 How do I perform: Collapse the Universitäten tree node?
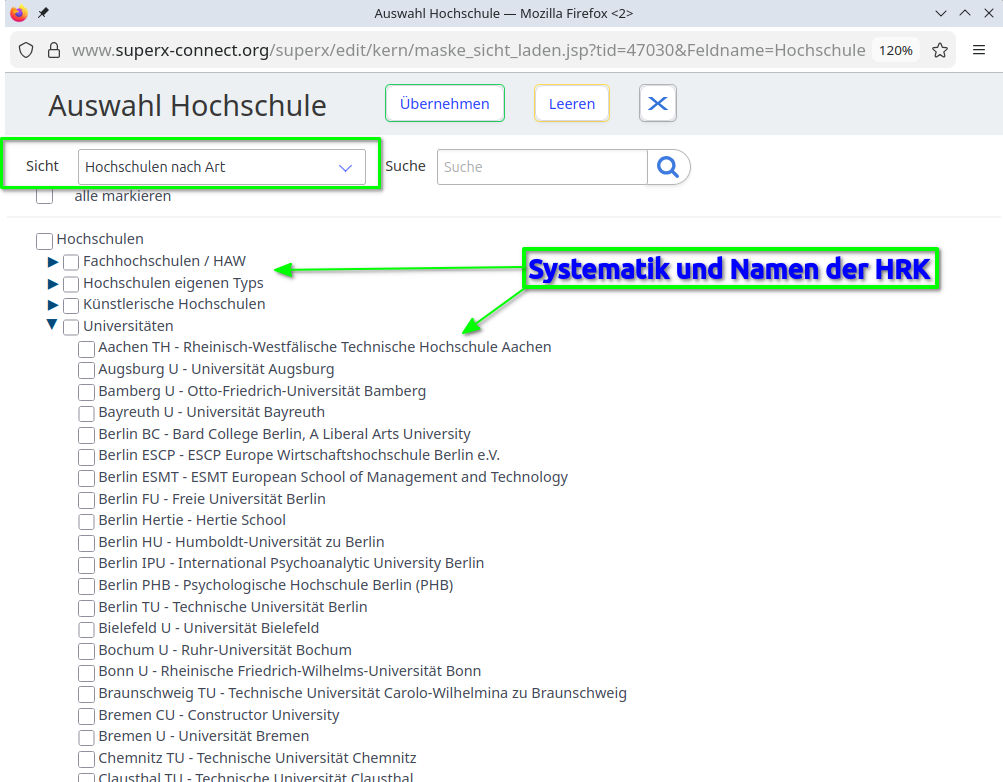click(x=52, y=325)
